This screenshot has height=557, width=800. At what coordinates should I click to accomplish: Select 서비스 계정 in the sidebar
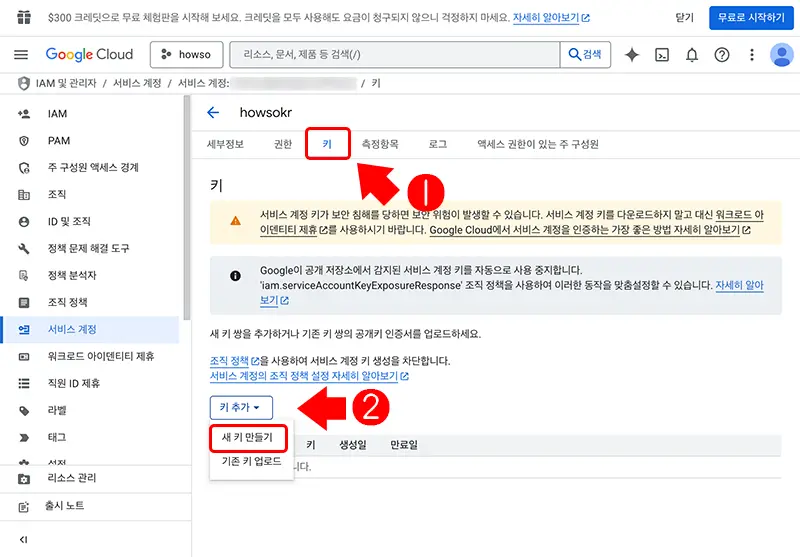91,330
